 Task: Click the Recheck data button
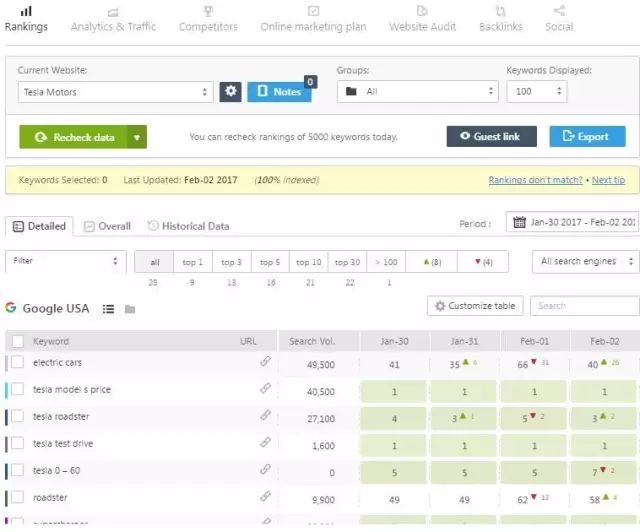coord(73,137)
